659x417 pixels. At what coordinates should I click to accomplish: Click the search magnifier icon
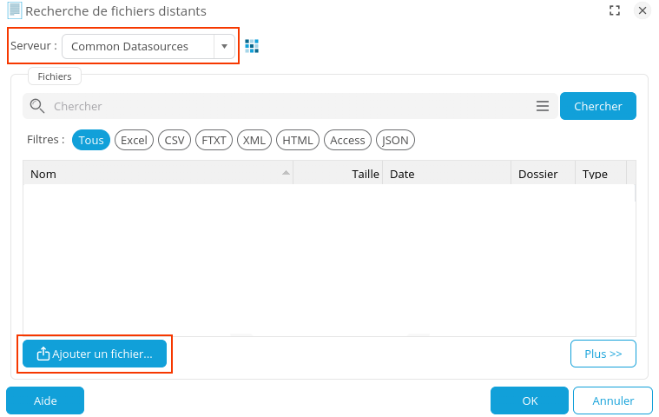pyautogui.click(x=37, y=106)
